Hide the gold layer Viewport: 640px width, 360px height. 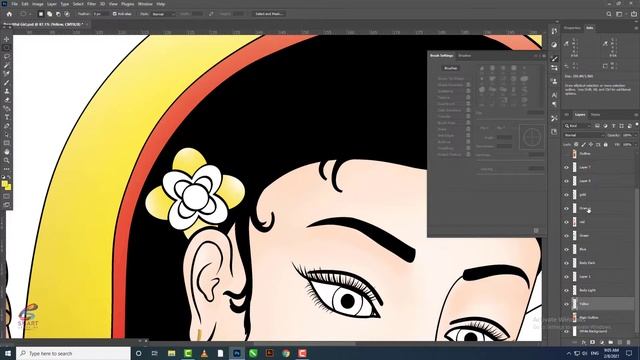point(567,195)
